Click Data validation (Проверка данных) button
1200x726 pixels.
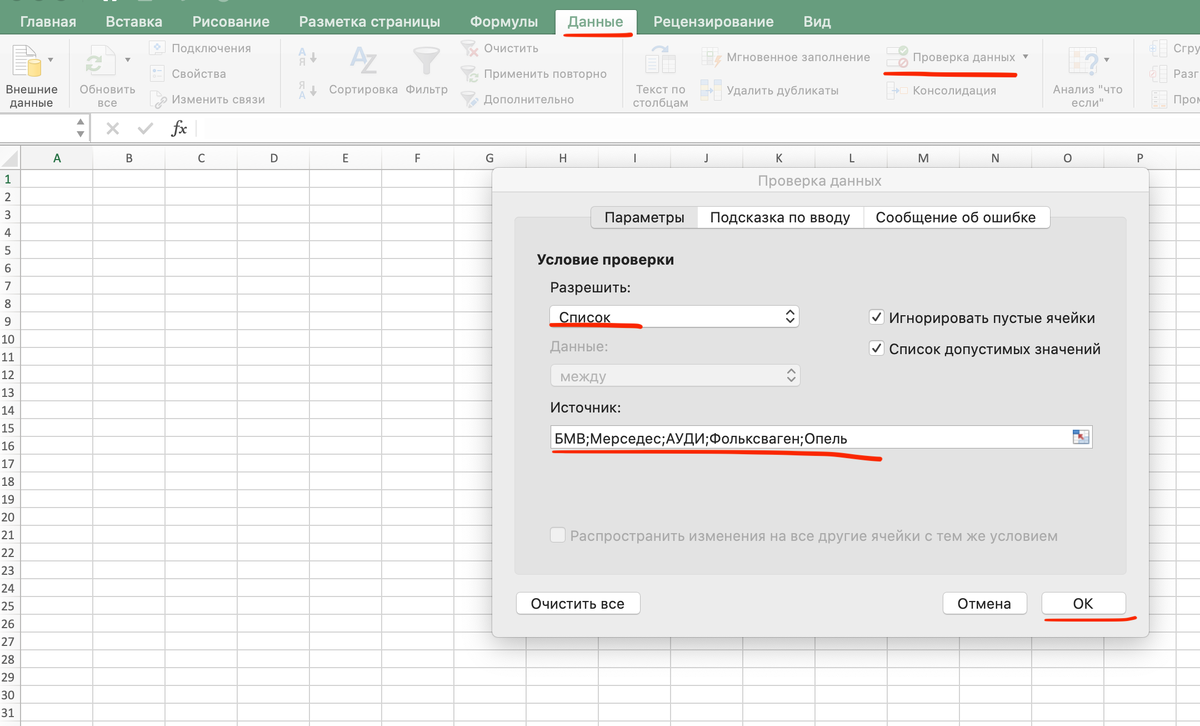click(950, 57)
